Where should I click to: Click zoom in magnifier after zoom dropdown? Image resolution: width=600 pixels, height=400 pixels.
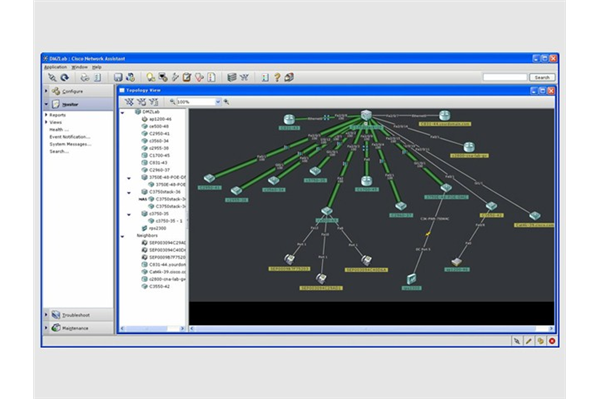click(227, 102)
